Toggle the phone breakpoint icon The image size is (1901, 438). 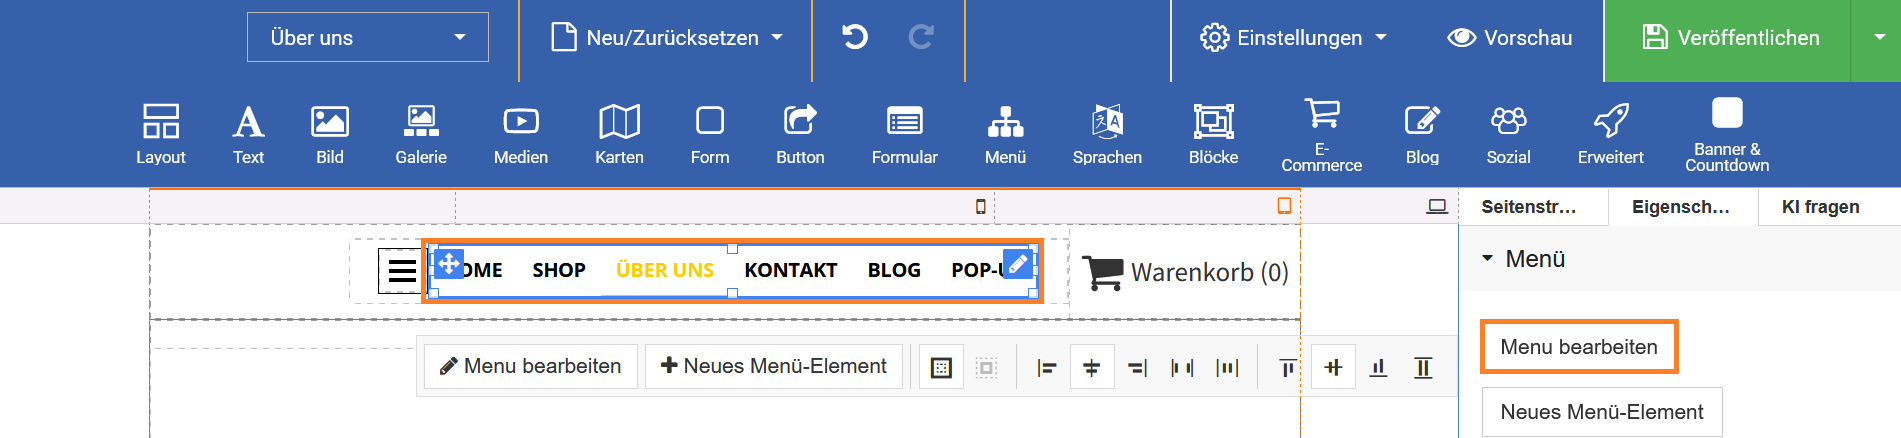[x=981, y=206]
